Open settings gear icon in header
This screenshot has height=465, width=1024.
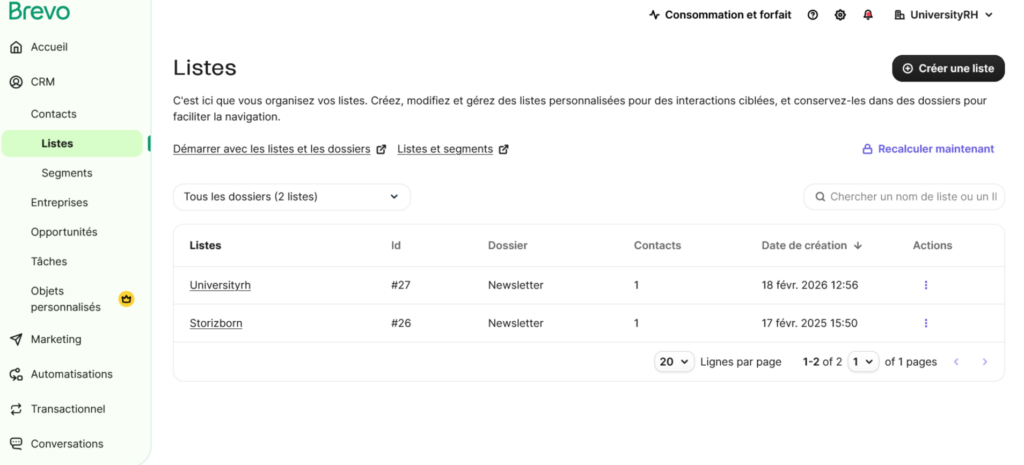840,15
